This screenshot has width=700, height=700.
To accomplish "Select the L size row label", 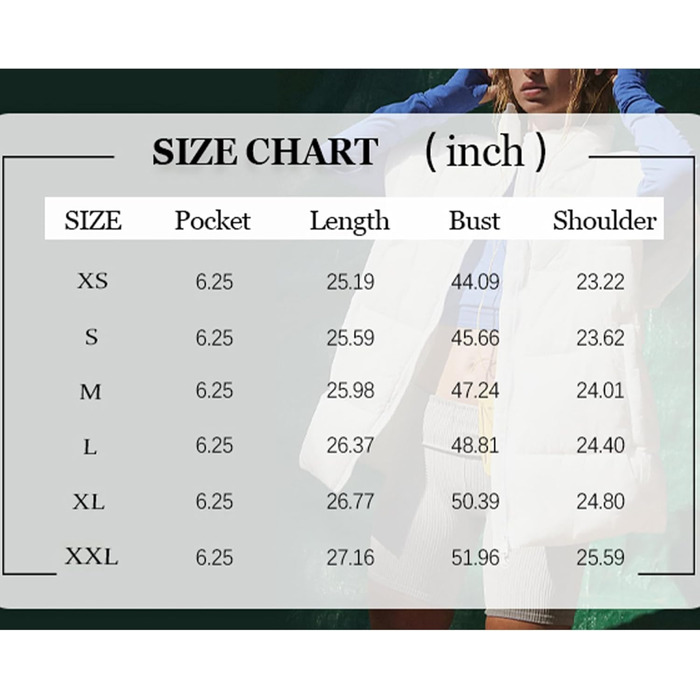I will (90, 447).
